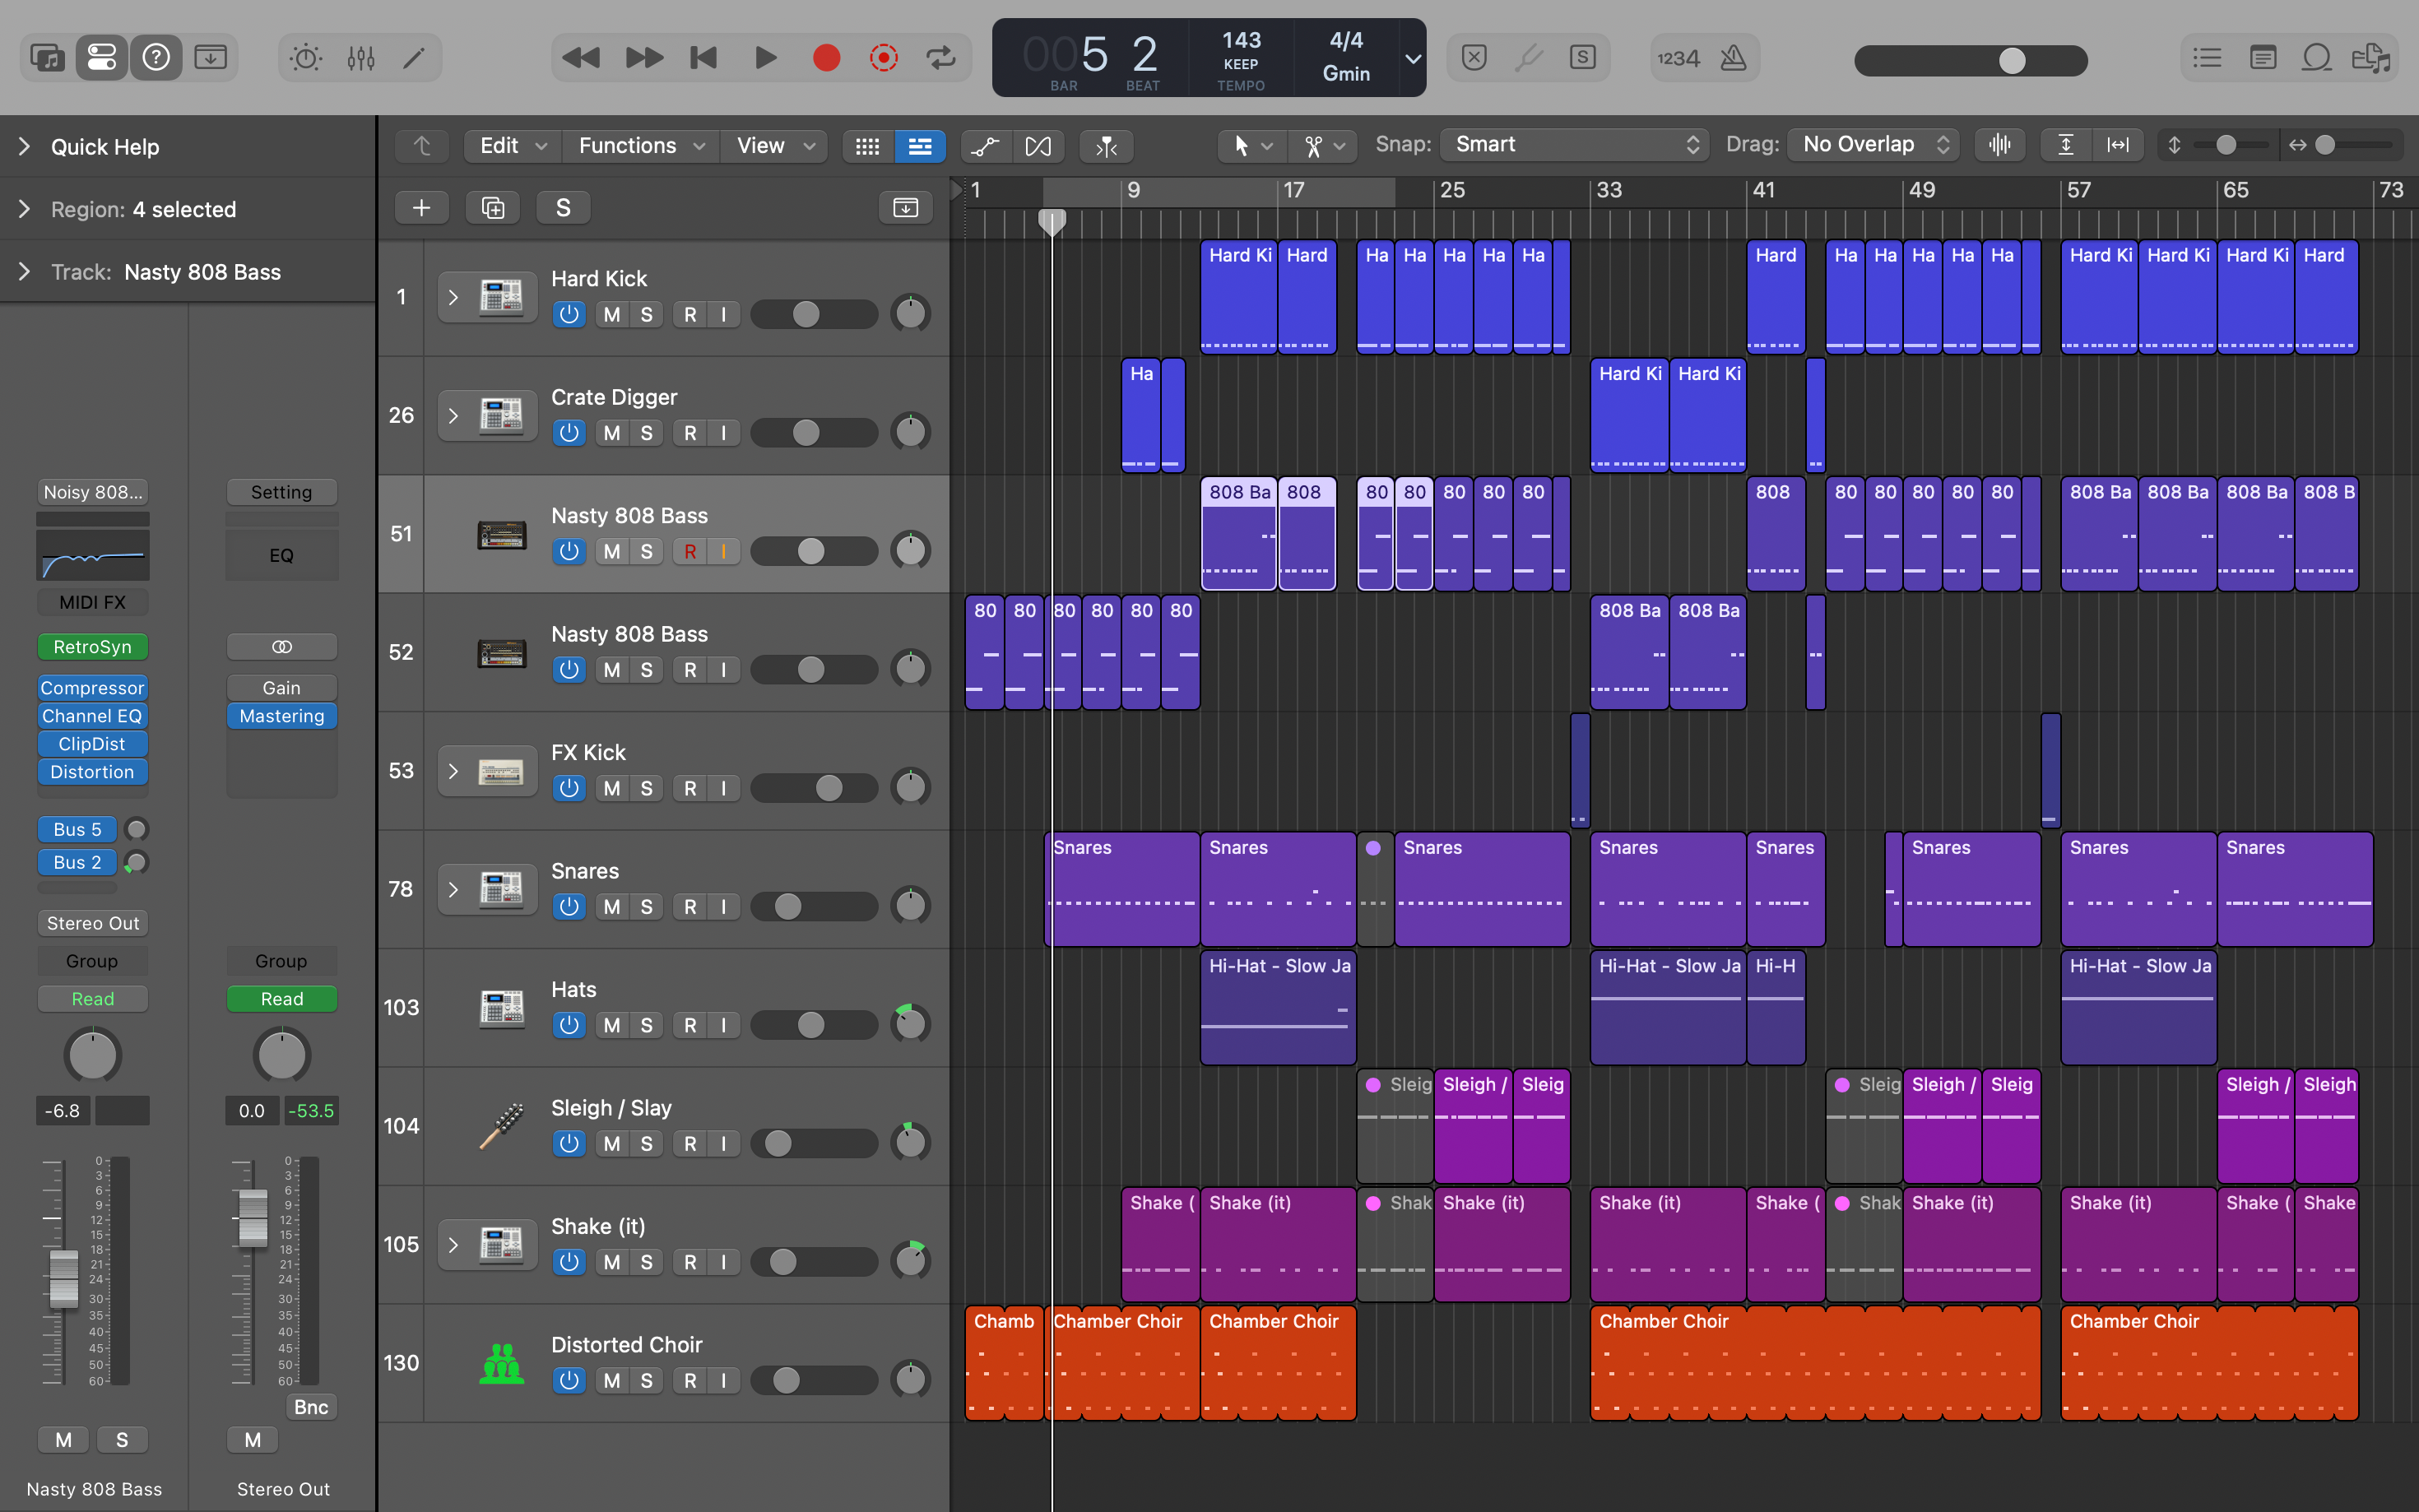The height and width of the screenshot is (1512, 2419).
Task: Turn off Distorted Choir track power
Action: click(x=568, y=1380)
